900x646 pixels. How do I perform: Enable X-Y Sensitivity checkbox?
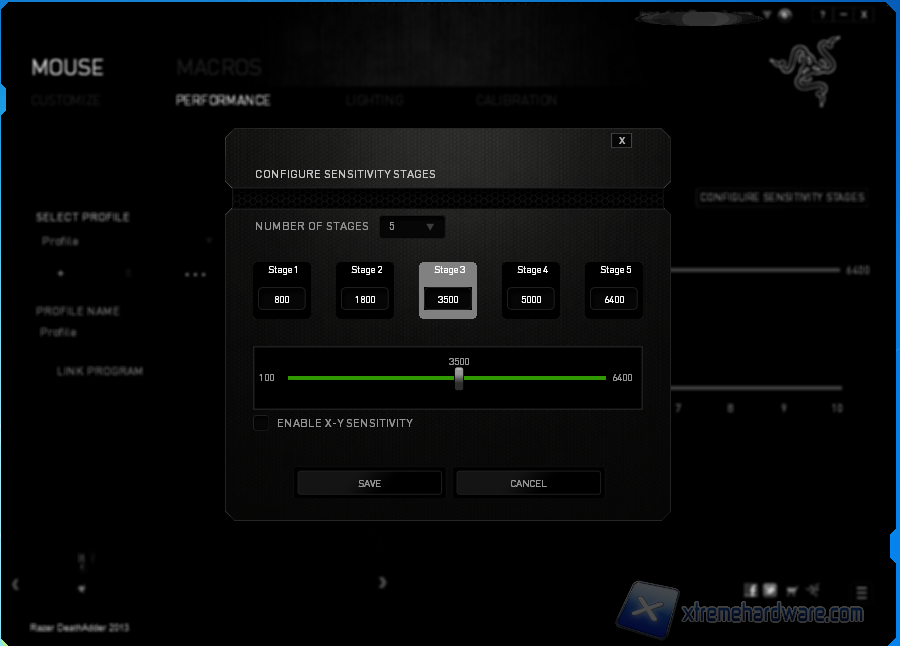click(x=262, y=423)
